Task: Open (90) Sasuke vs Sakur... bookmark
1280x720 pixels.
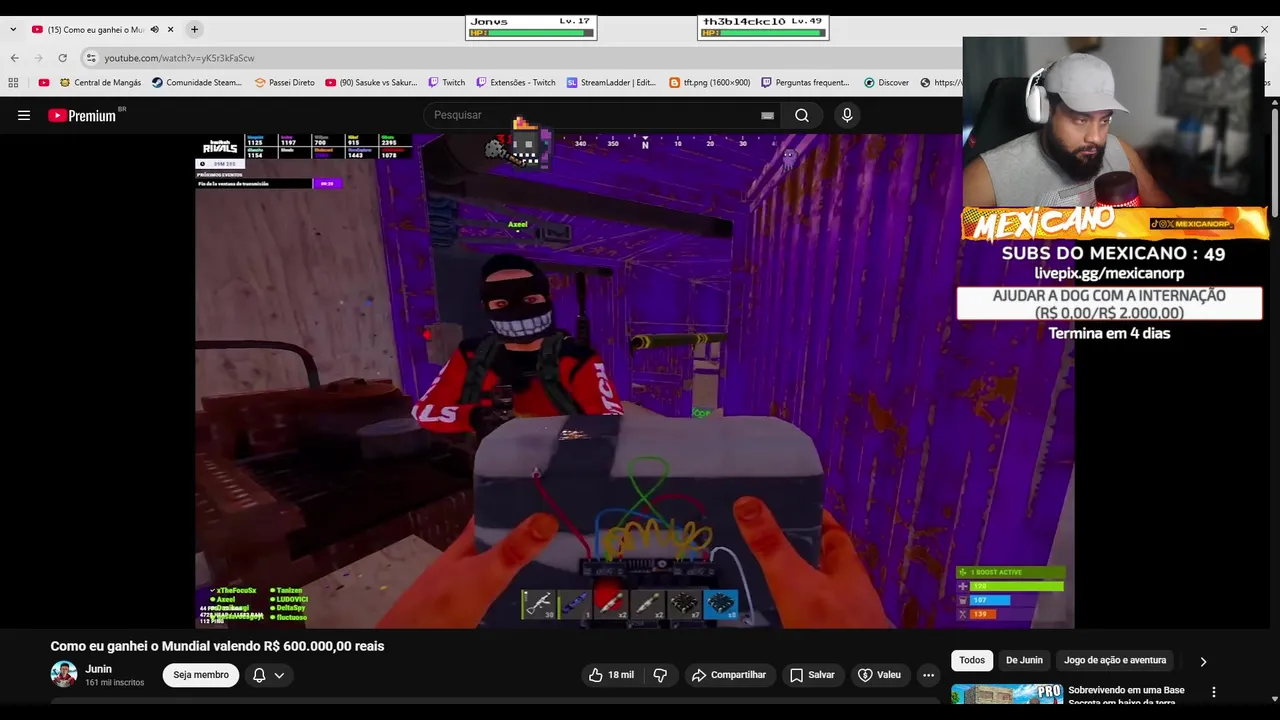Action: pyautogui.click(x=371, y=83)
